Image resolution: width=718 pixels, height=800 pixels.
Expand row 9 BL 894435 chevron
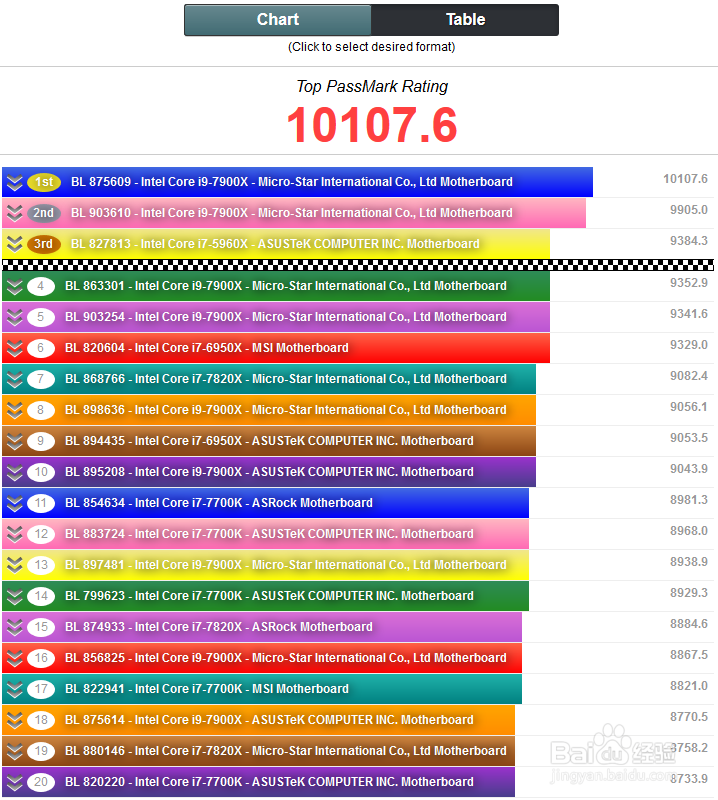coord(15,441)
